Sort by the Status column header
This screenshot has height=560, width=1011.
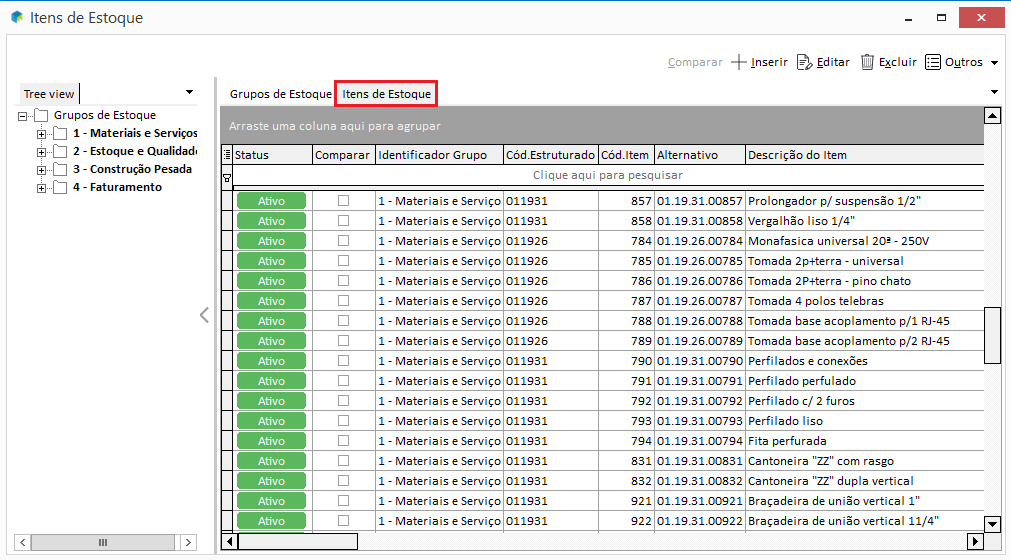tap(272, 155)
